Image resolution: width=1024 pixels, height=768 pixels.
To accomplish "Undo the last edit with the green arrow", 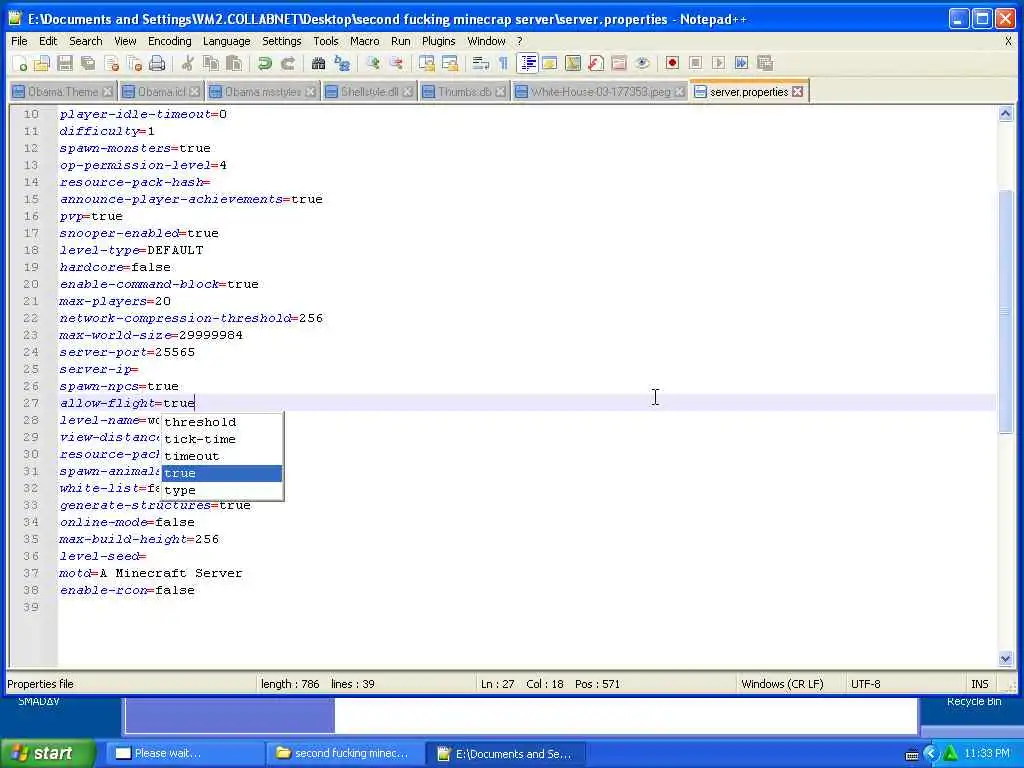I will 264,63.
